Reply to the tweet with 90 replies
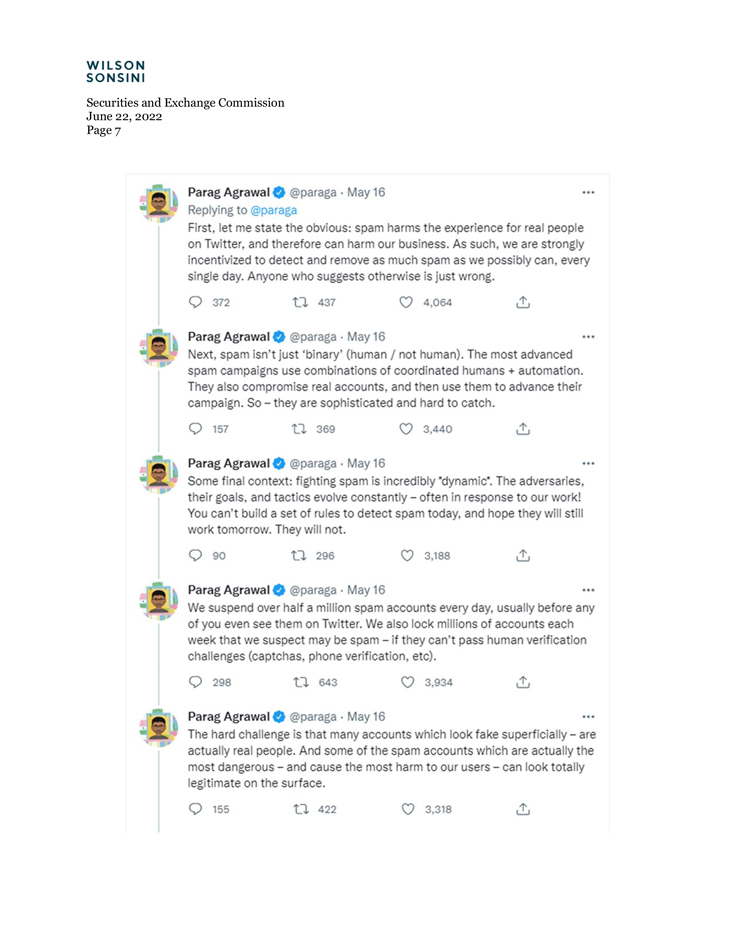The height and width of the screenshot is (950, 734). [196, 555]
